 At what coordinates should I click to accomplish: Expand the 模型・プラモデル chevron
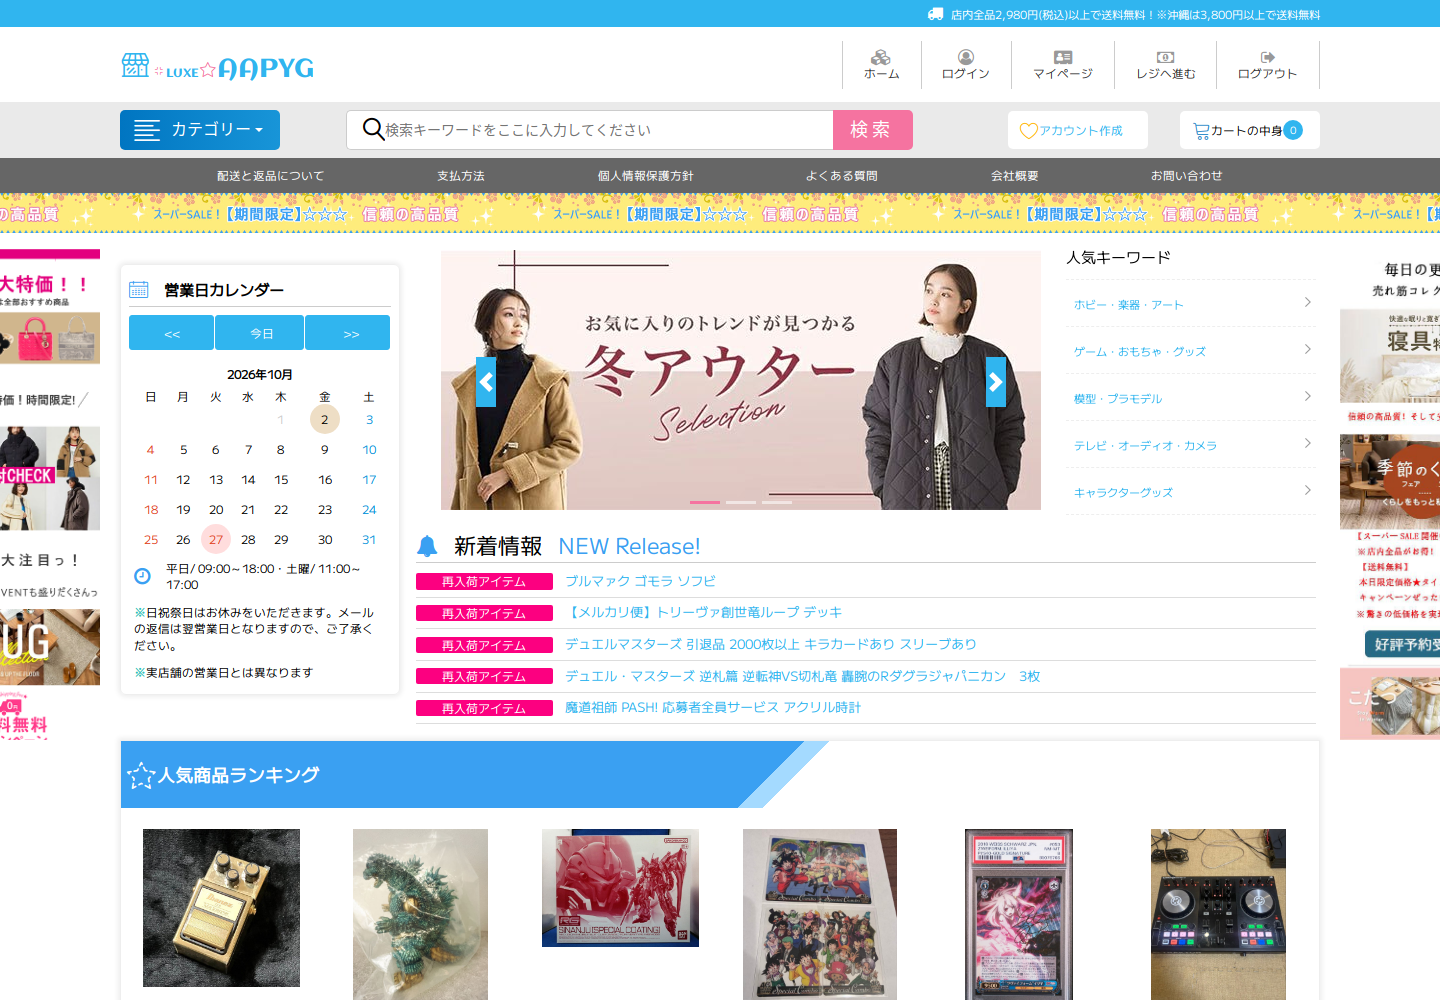[x=1308, y=396]
